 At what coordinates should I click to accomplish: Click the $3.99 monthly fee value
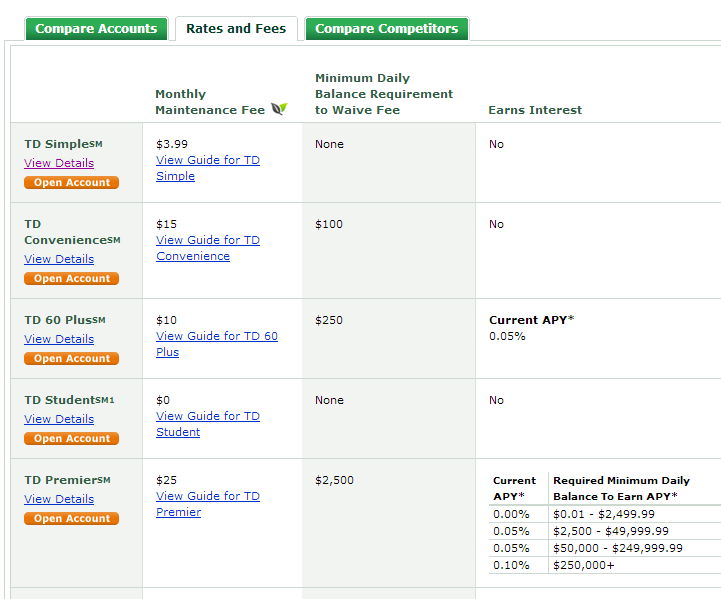(172, 144)
